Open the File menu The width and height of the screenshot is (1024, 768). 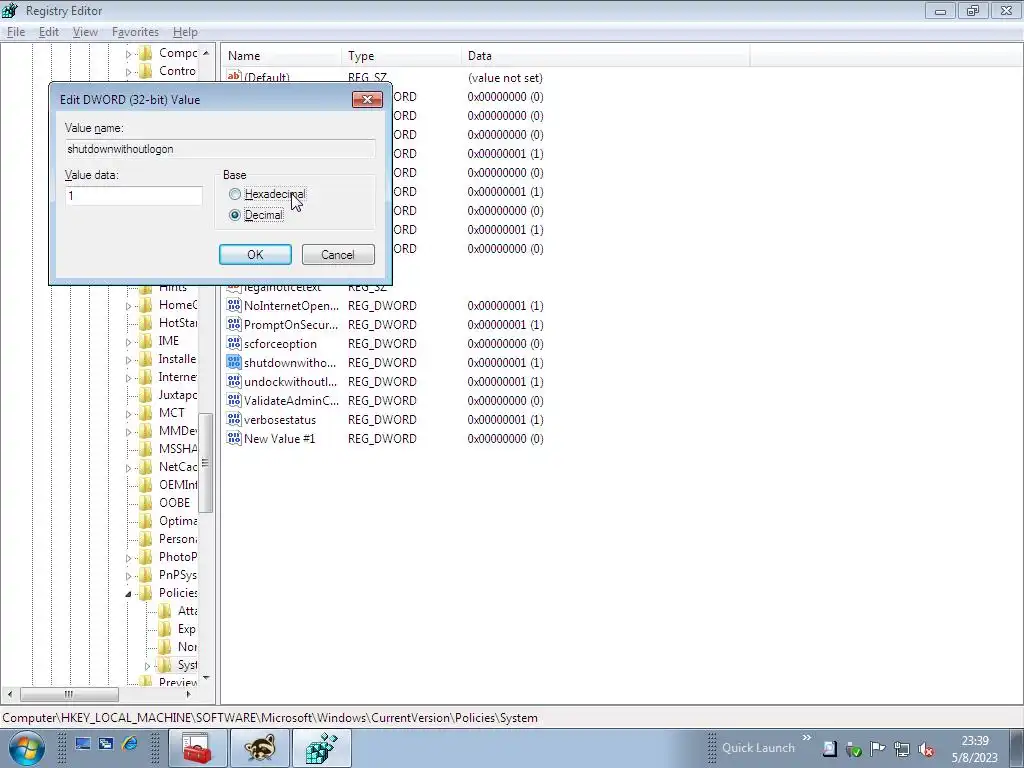coord(16,32)
